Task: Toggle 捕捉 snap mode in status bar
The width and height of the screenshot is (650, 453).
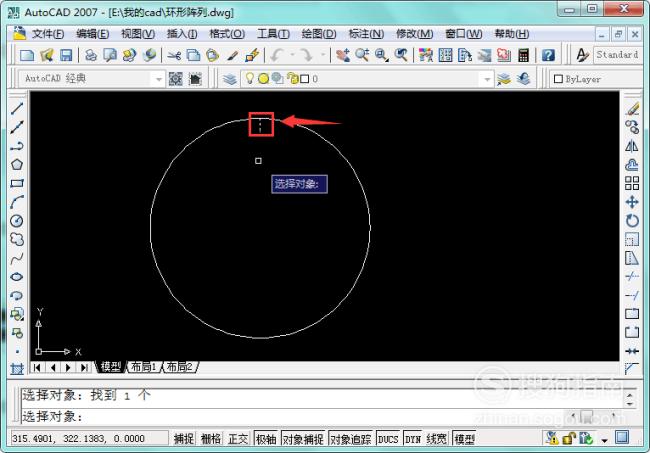Action: pyautogui.click(x=184, y=438)
